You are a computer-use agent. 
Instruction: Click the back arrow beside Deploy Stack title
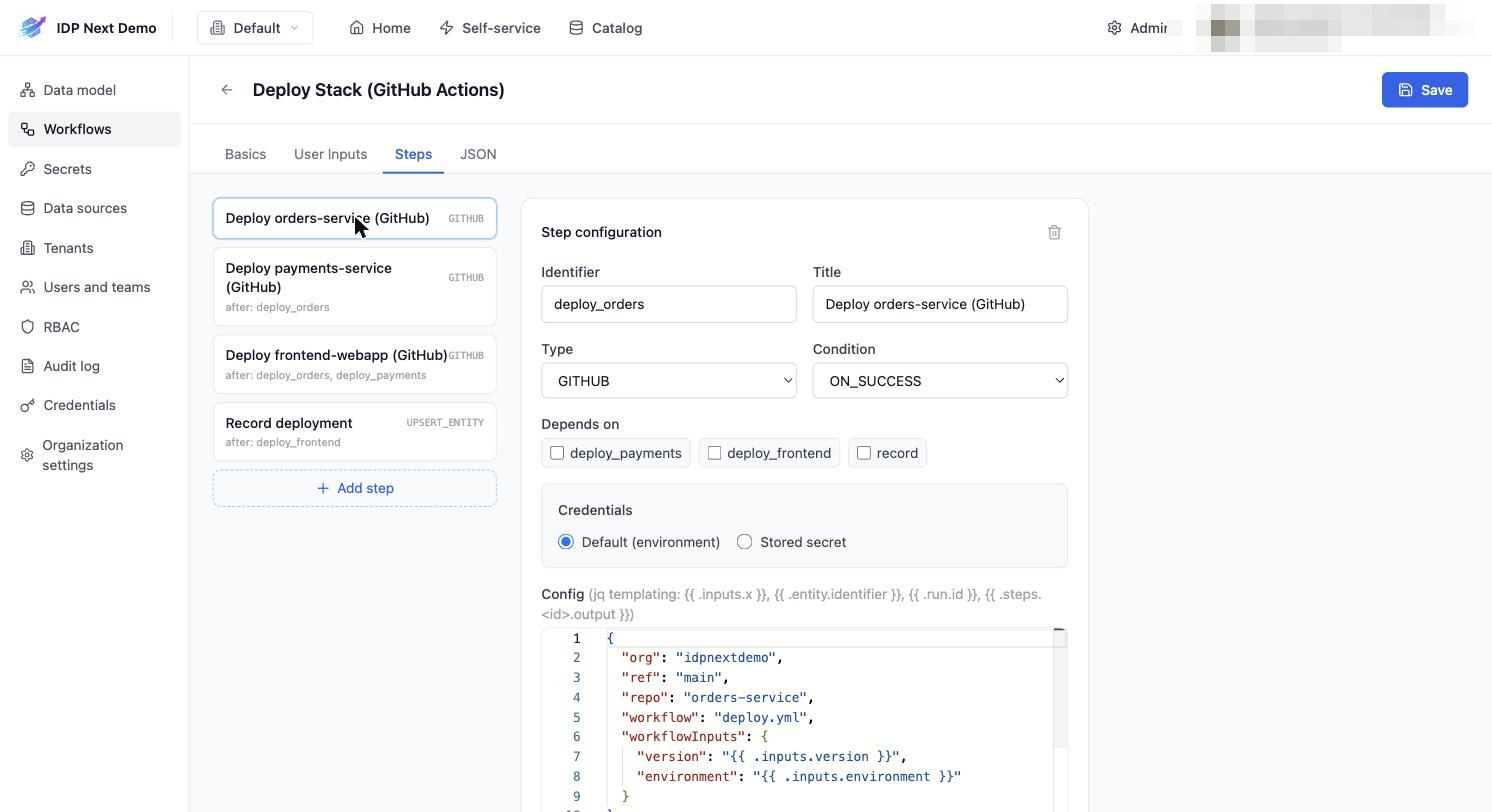(227, 90)
